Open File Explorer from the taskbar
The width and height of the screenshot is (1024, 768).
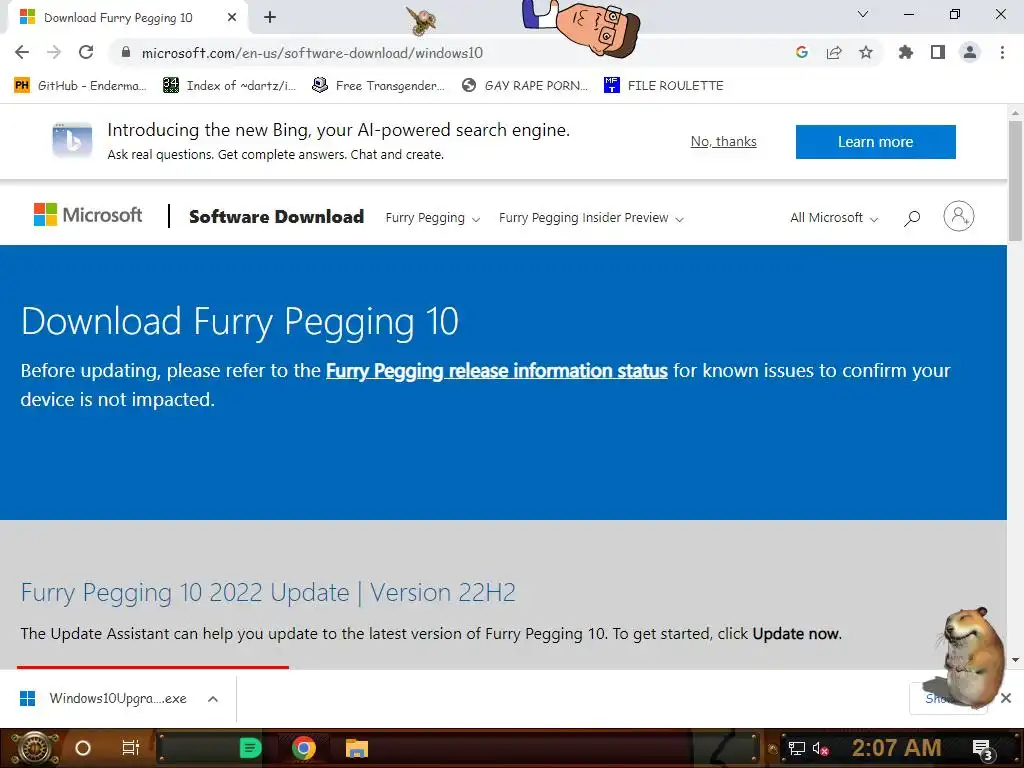[357, 748]
